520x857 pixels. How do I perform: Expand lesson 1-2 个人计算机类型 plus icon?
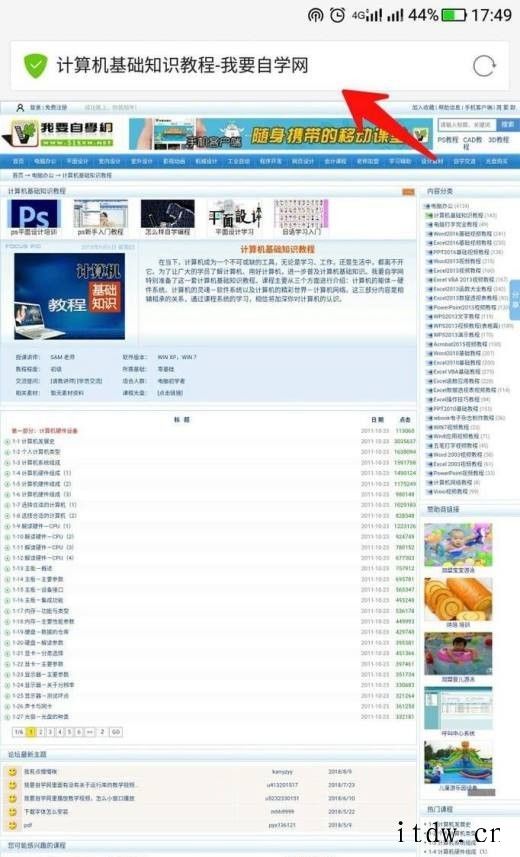[8, 452]
